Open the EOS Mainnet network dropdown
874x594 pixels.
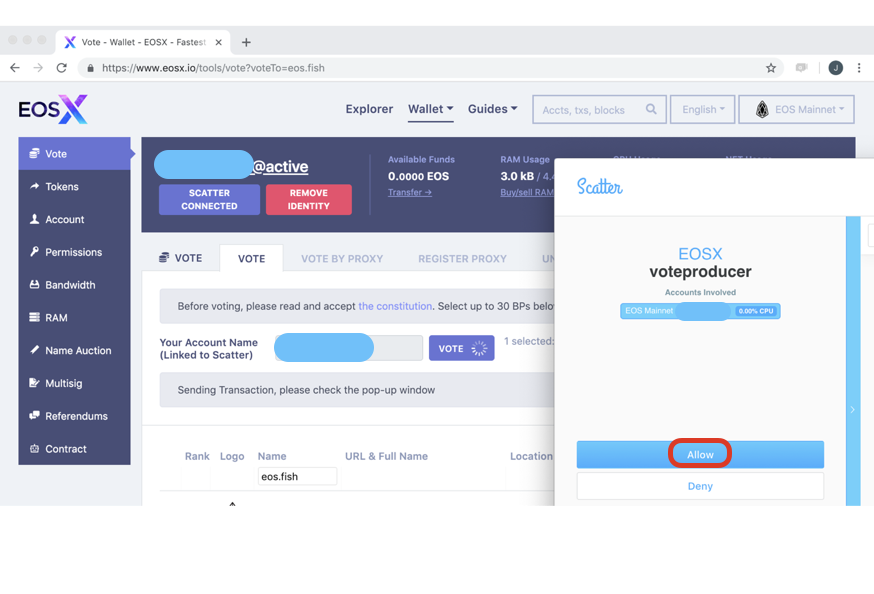point(797,109)
